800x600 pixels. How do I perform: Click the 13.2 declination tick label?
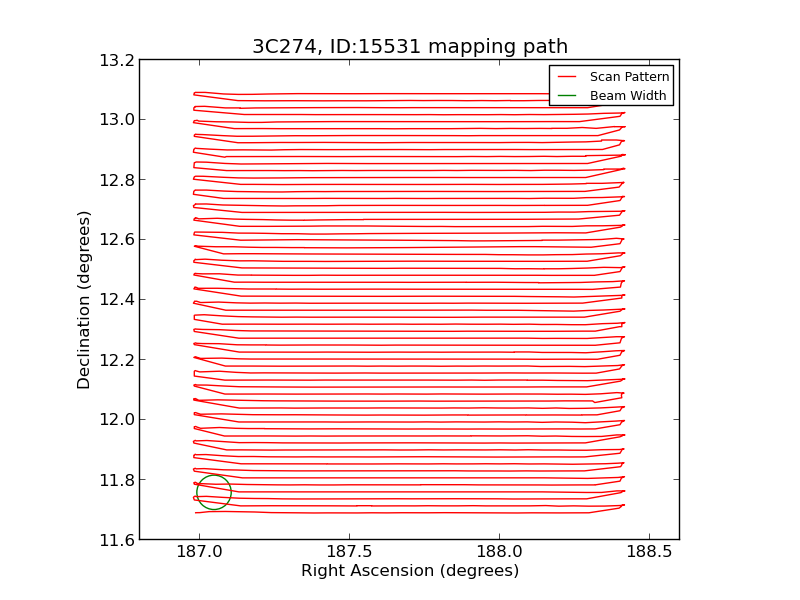pos(117,60)
